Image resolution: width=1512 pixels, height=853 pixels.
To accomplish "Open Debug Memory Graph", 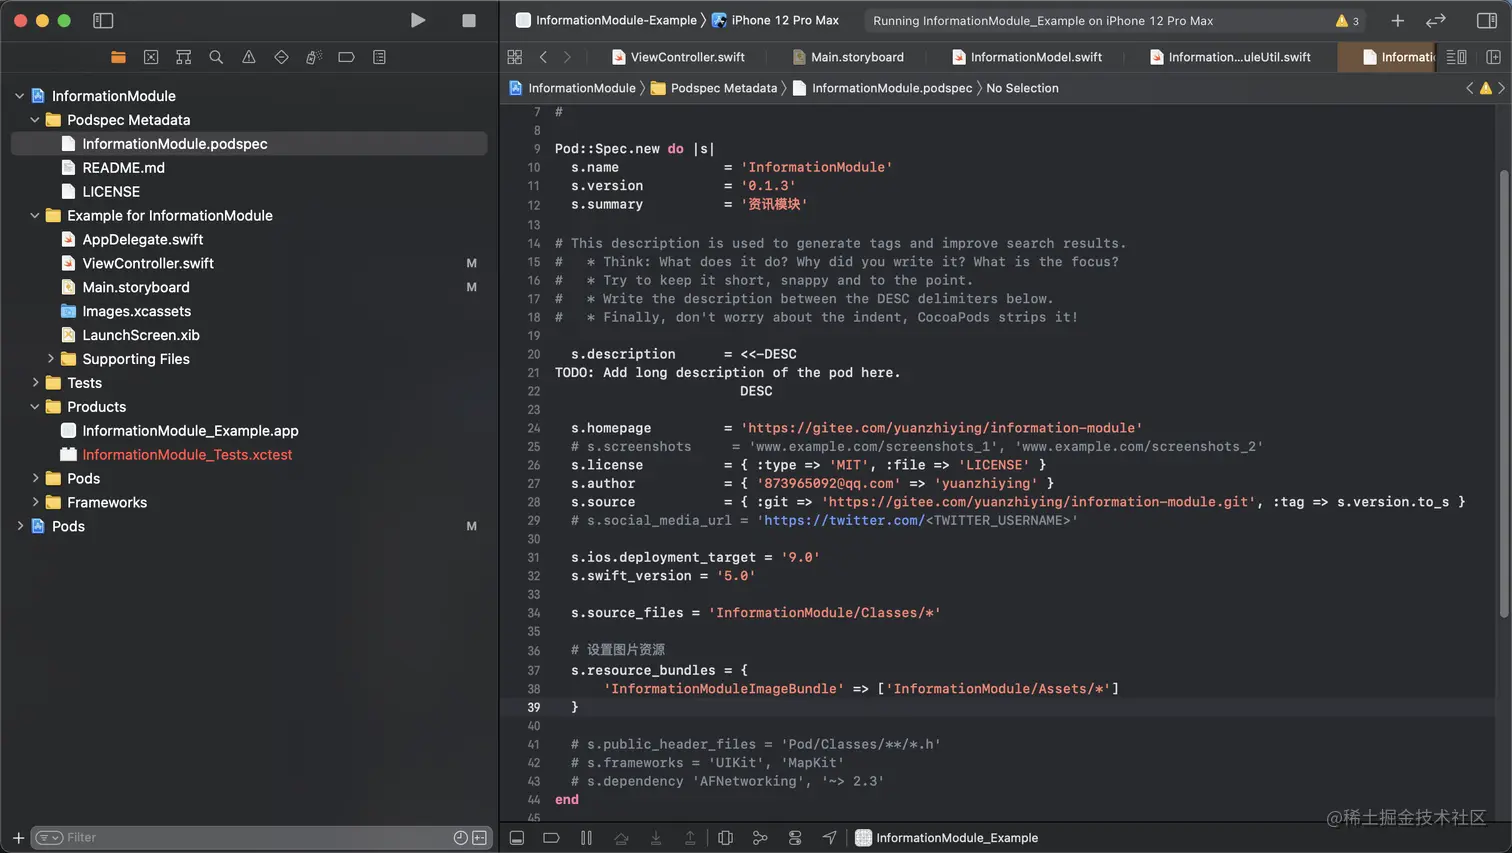I will pyautogui.click(x=760, y=838).
